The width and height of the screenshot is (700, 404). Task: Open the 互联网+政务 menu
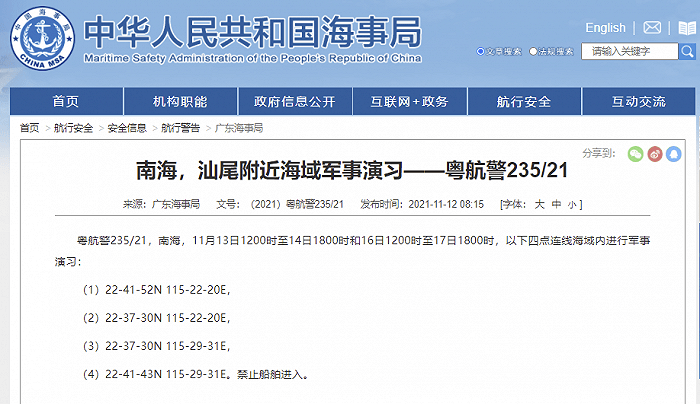pyautogui.click(x=409, y=102)
